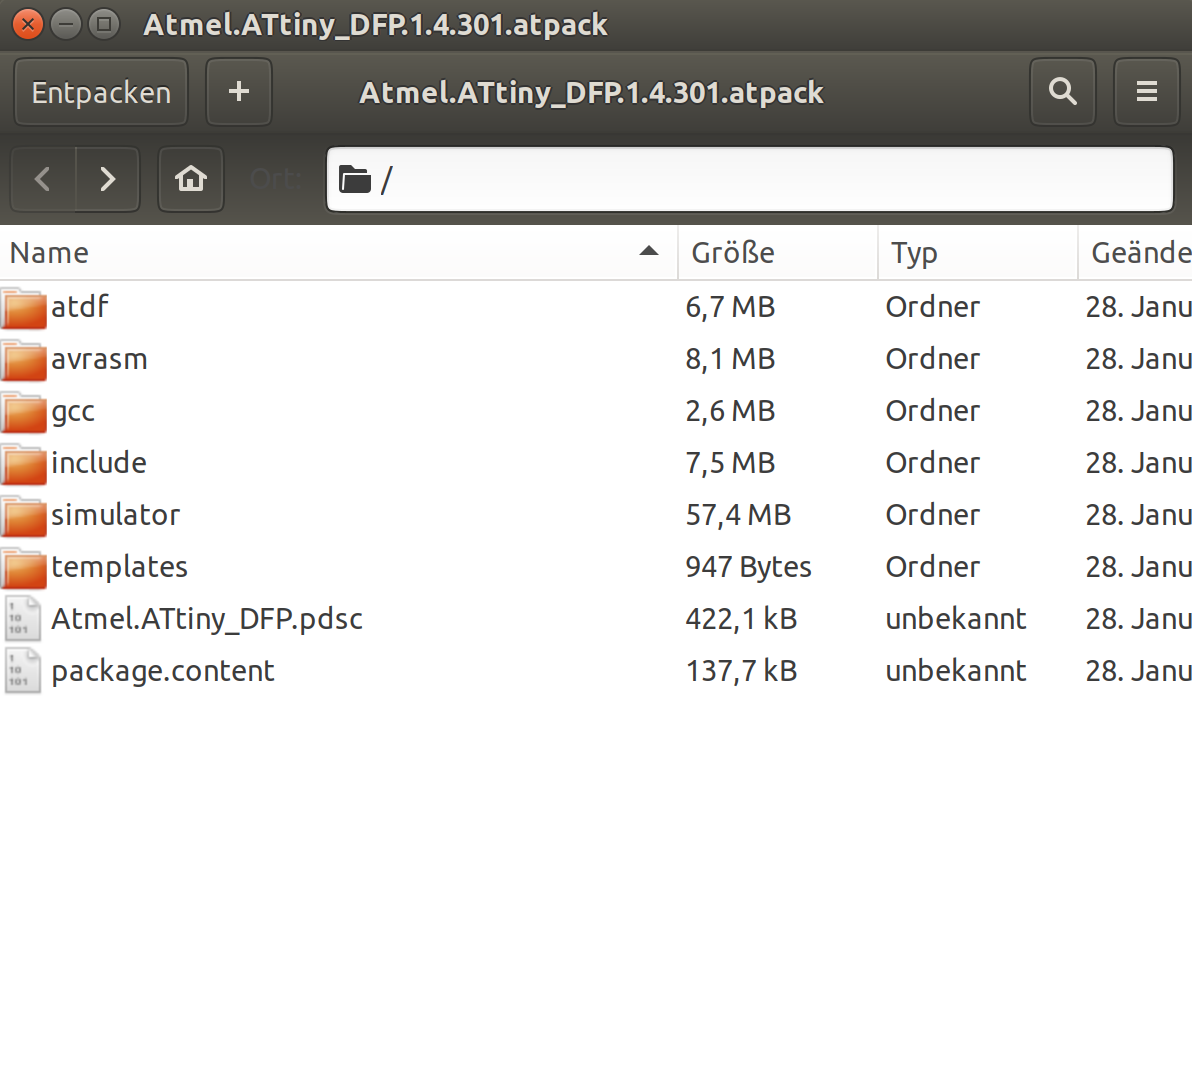The image size is (1192, 1080).
Task: Maximize the archive manager window
Action: 104,24
